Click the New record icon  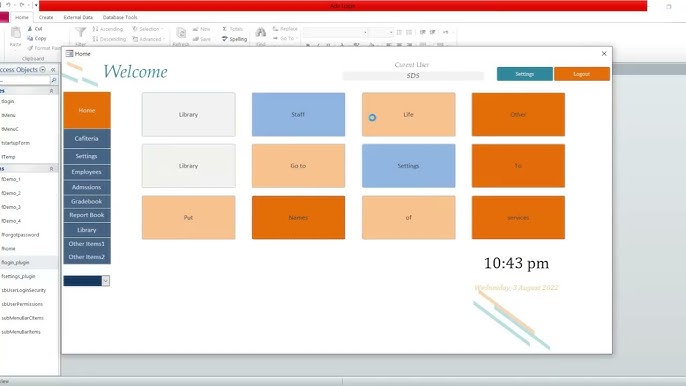click(x=196, y=29)
